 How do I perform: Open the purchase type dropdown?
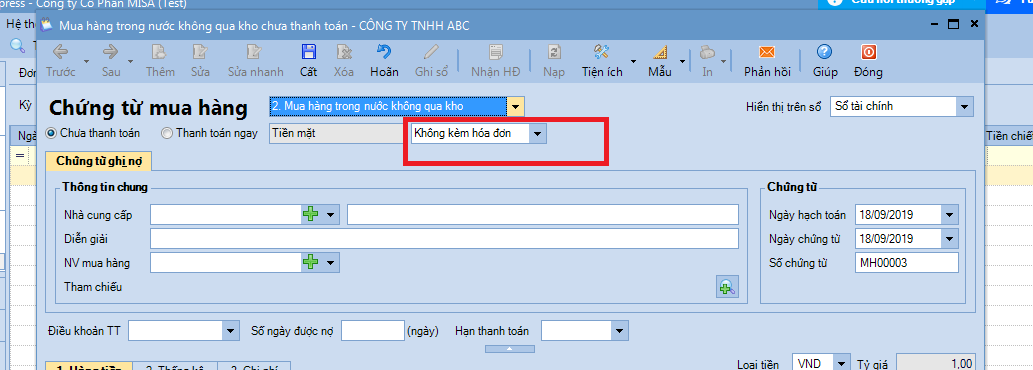(515, 106)
